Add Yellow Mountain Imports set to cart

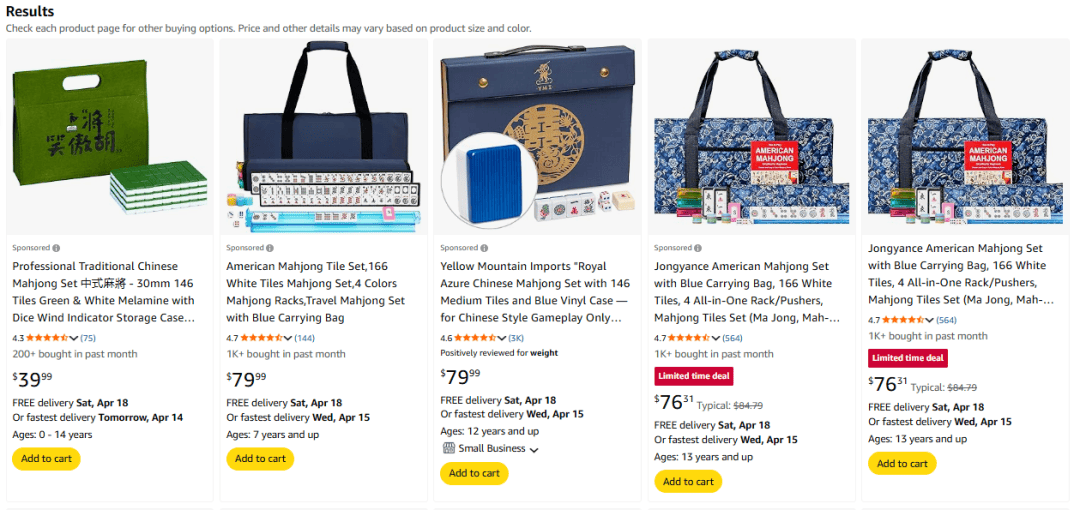(x=474, y=473)
